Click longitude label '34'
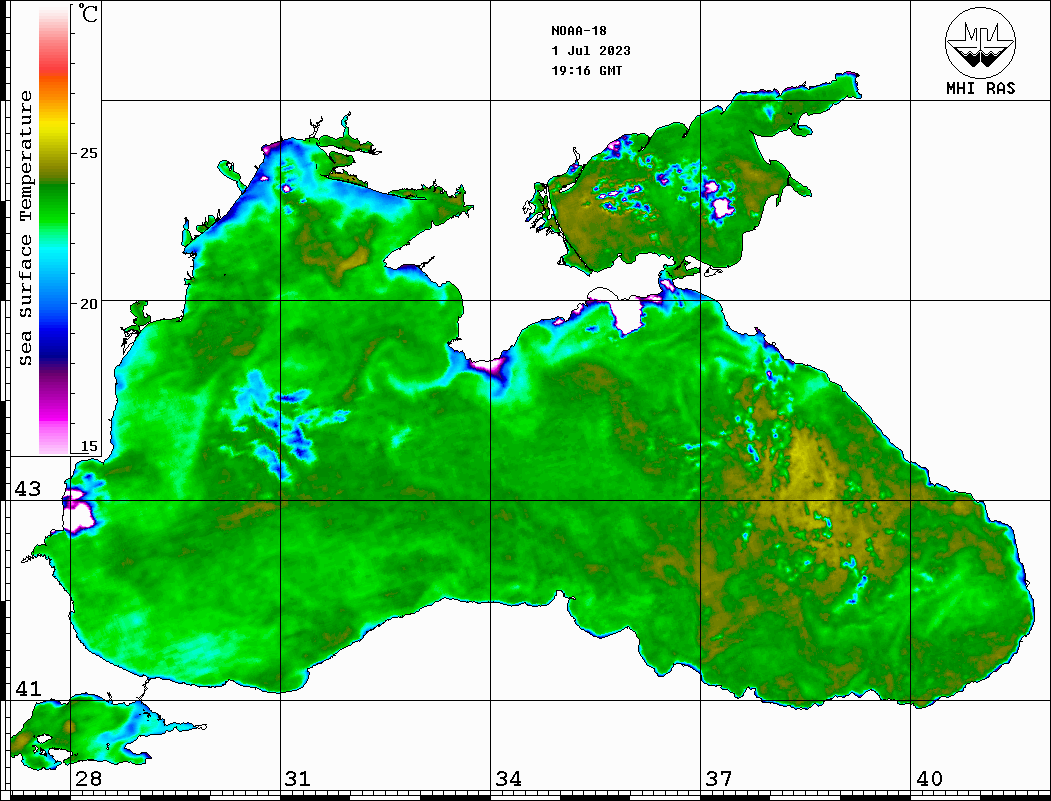Screen dimensions: 1051x801 pyautogui.click(x=508, y=778)
